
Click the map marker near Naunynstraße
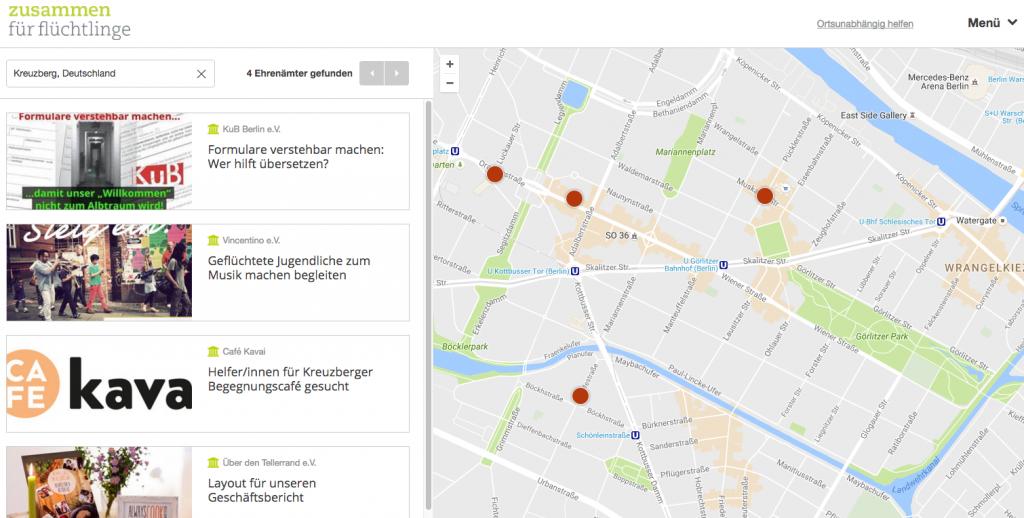pos(574,198)
